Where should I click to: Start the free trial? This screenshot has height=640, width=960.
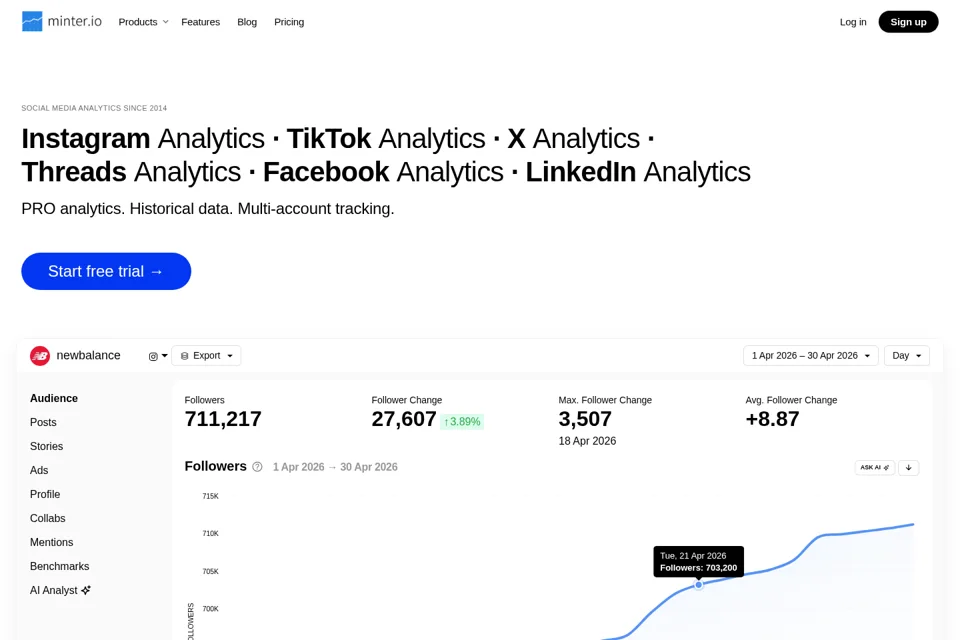pyautogui.click(x=106, y=271)
